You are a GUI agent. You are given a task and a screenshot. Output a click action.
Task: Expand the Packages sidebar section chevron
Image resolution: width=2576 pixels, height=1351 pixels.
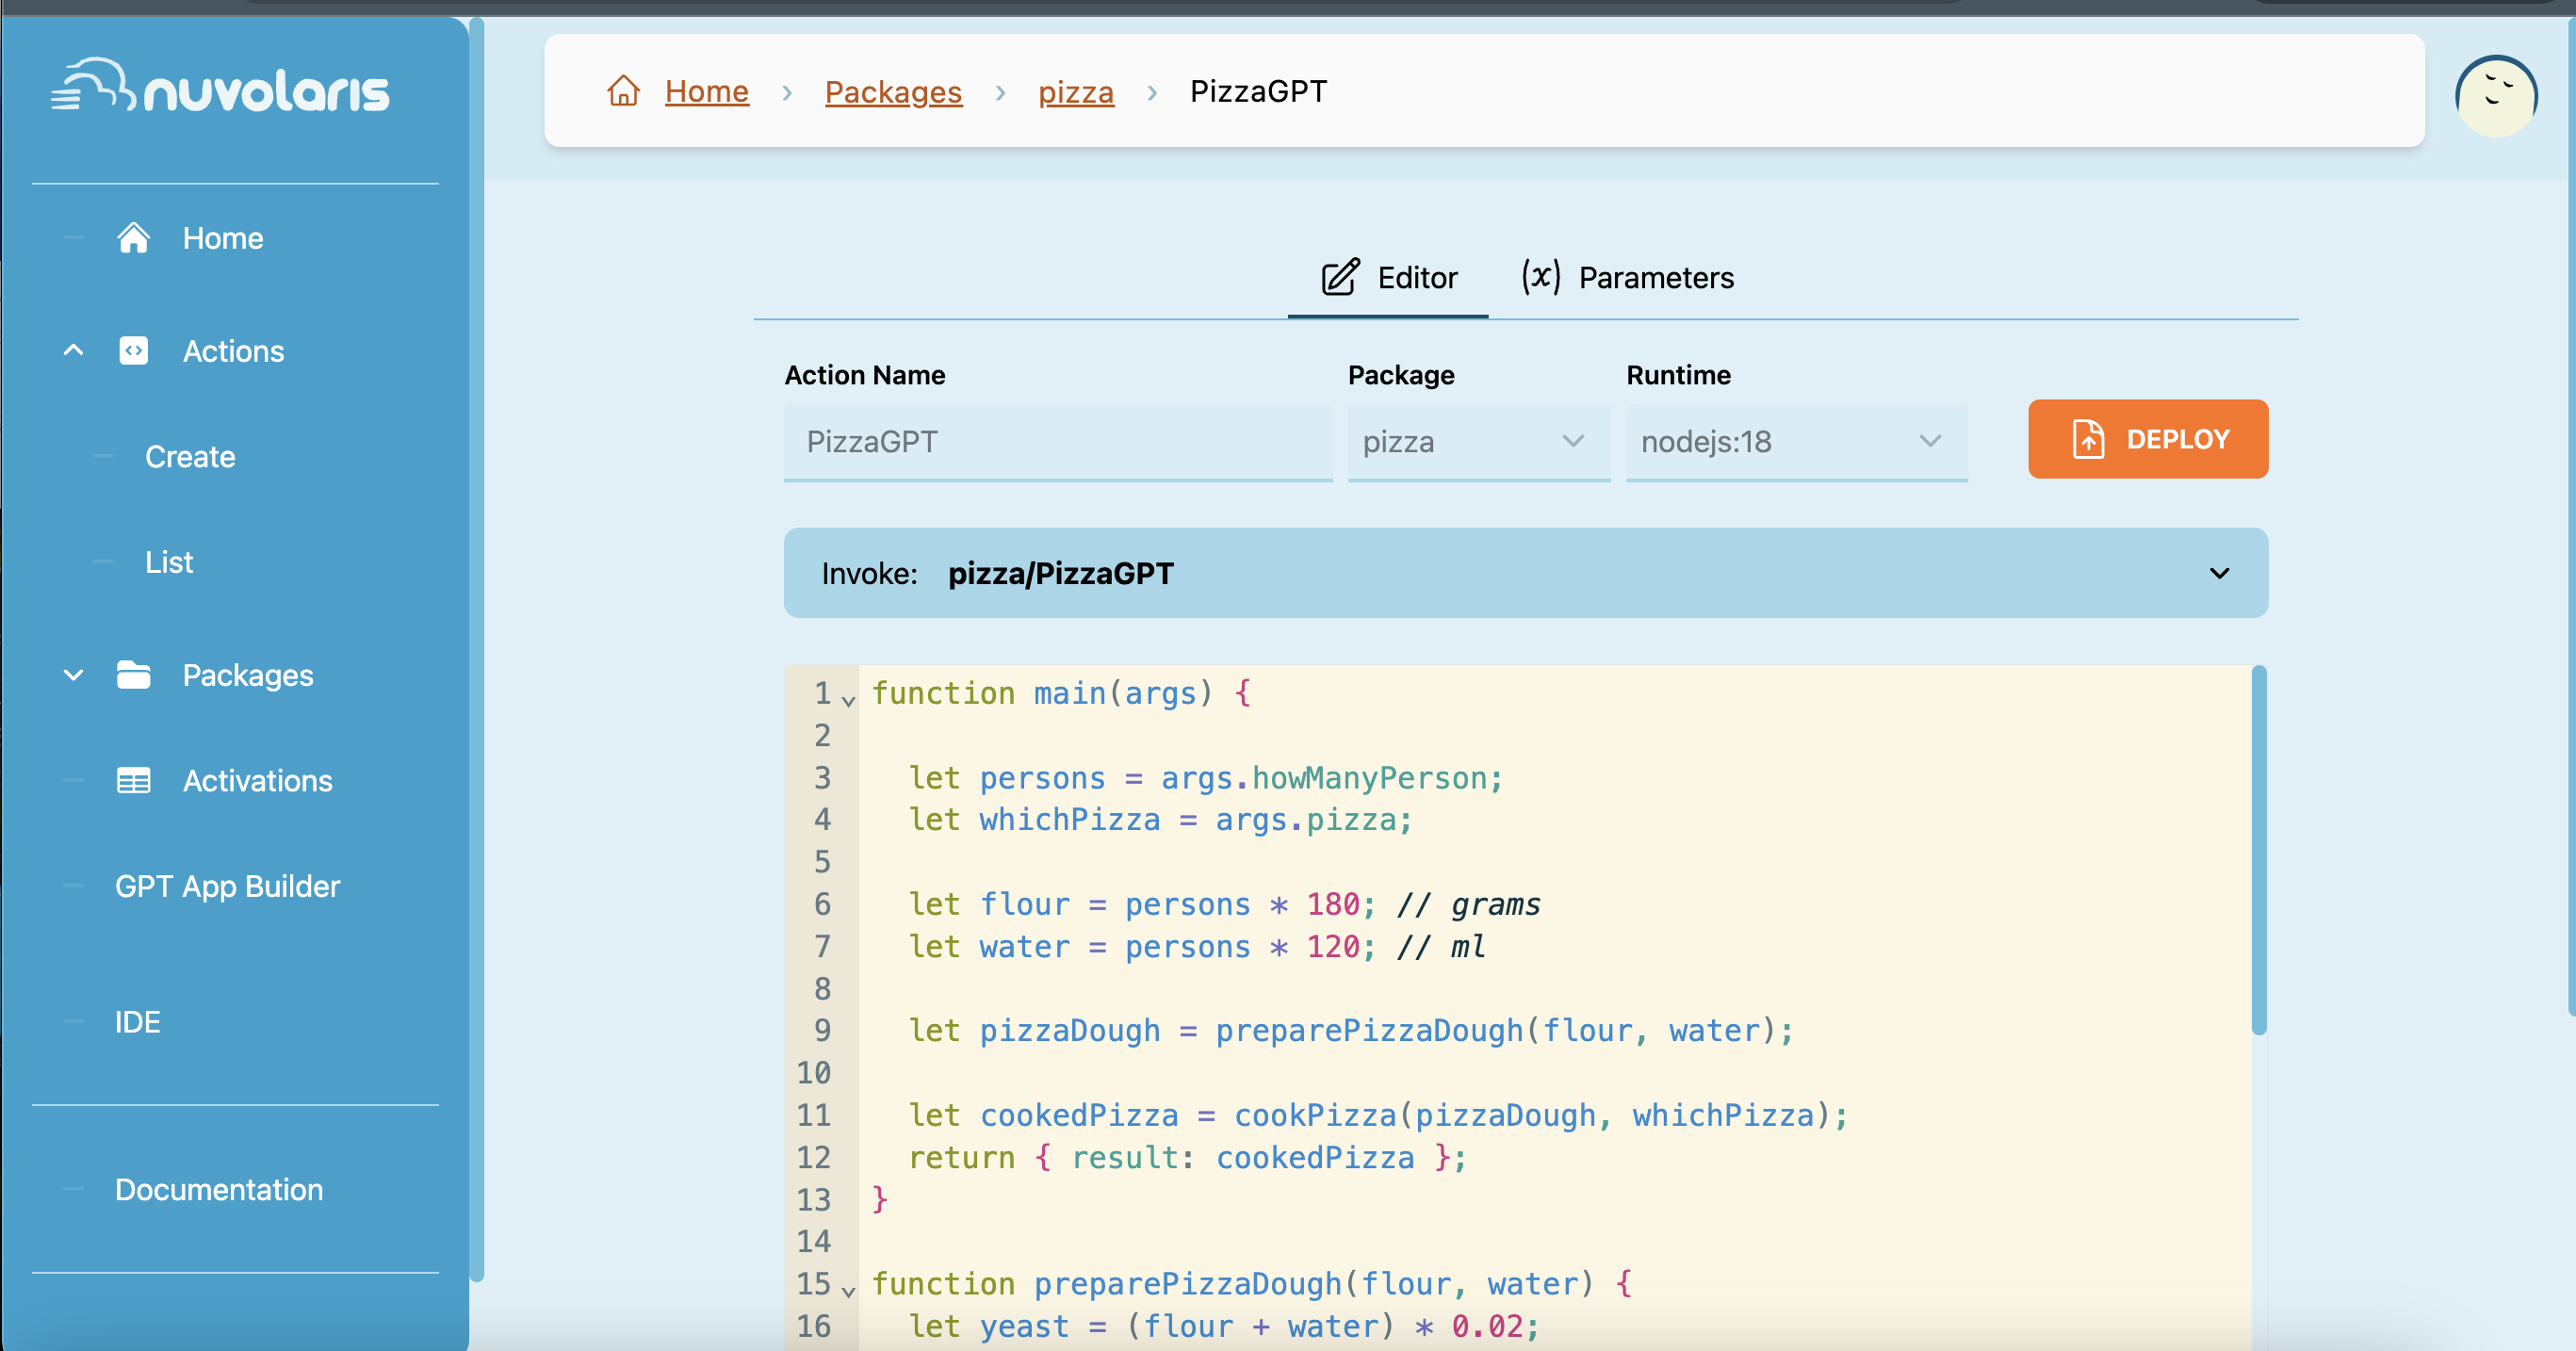pyautogui.click(x=73, y=675)
